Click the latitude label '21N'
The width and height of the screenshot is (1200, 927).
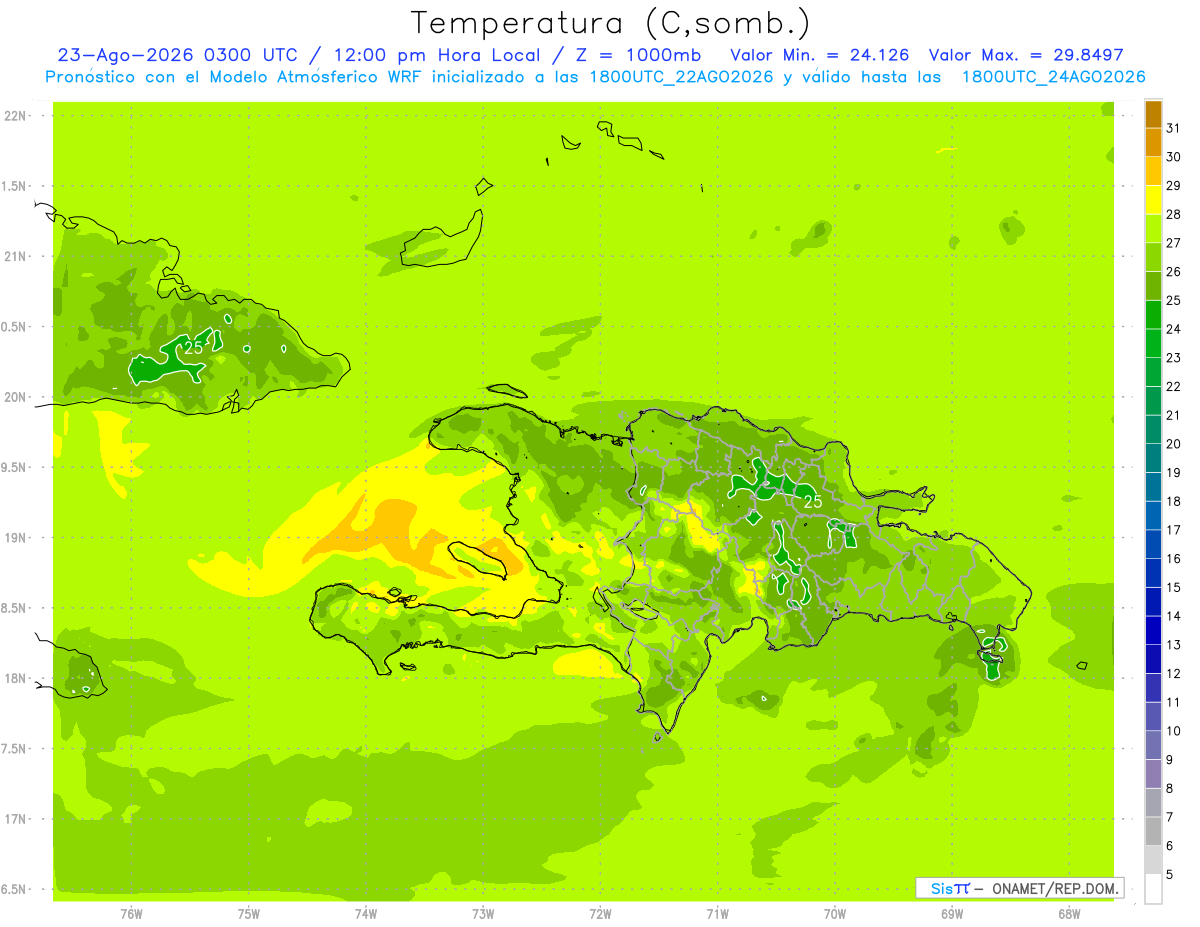pos(14,257)
